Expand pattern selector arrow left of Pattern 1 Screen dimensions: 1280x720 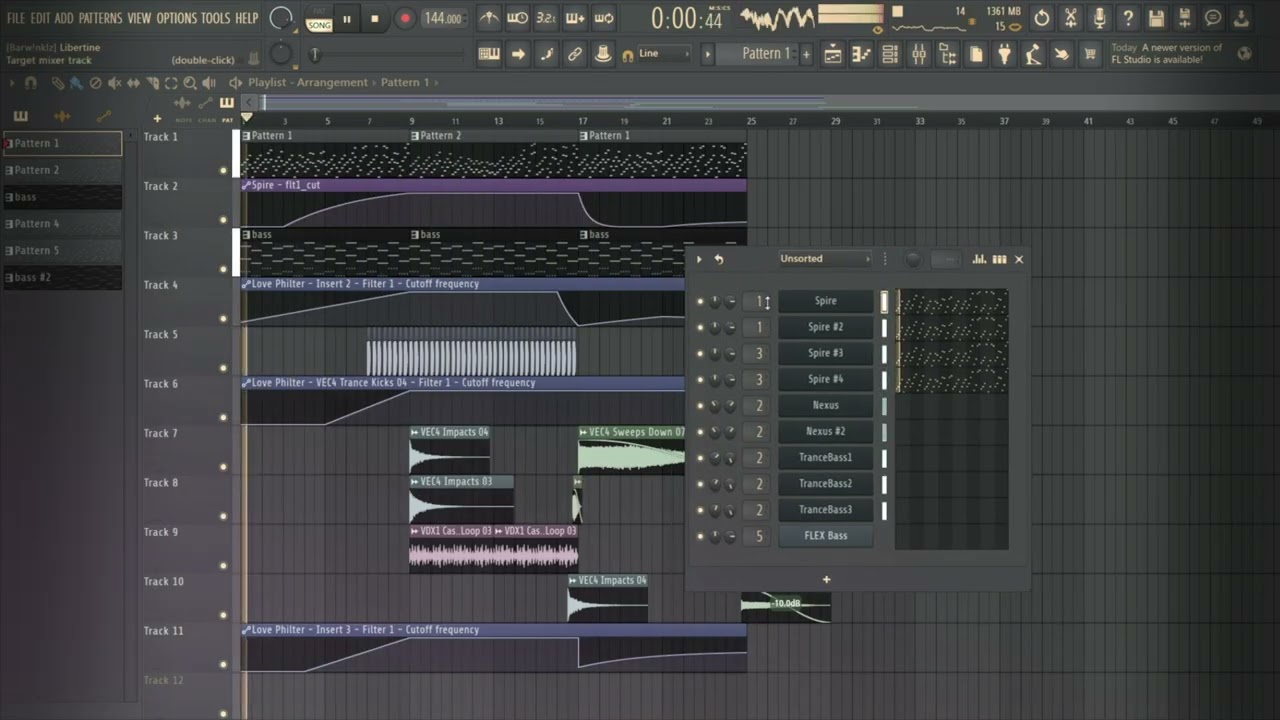(708, 54)
